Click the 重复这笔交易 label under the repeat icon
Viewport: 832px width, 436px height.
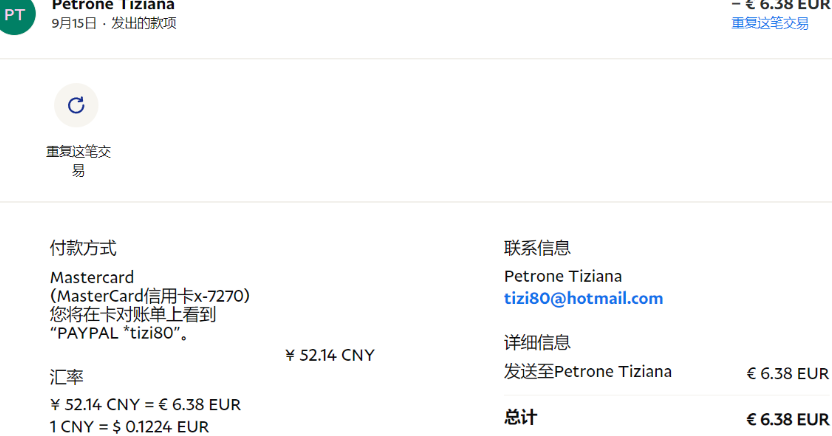point(78,161)
